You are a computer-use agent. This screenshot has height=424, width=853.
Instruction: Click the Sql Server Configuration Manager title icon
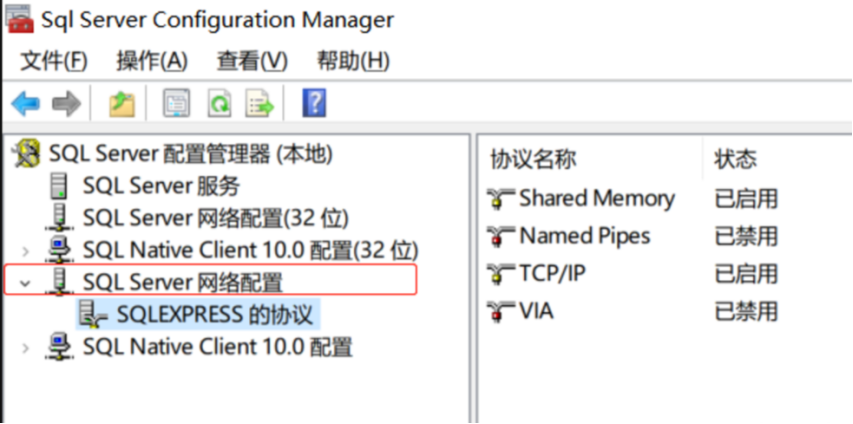pyautogui.click(x=19, y=20)
